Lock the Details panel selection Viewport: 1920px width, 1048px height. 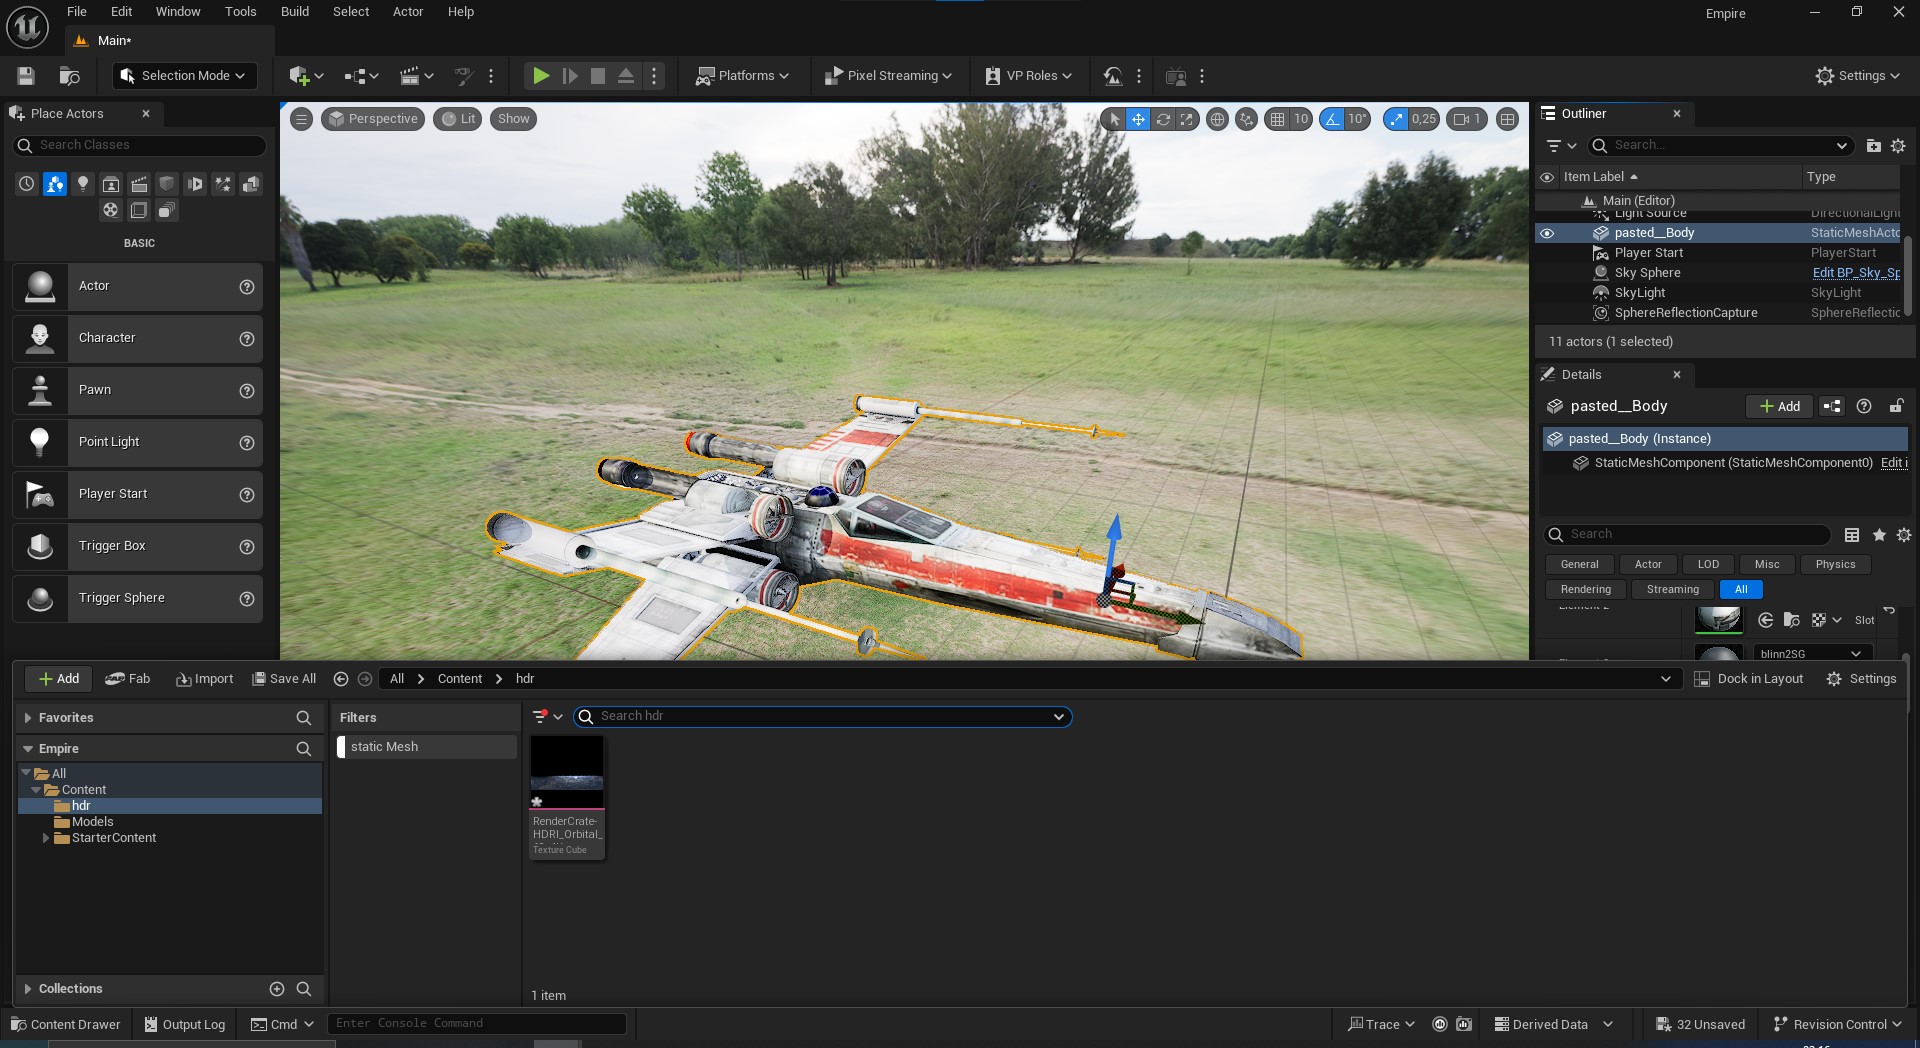click(x=1896, y=406)
